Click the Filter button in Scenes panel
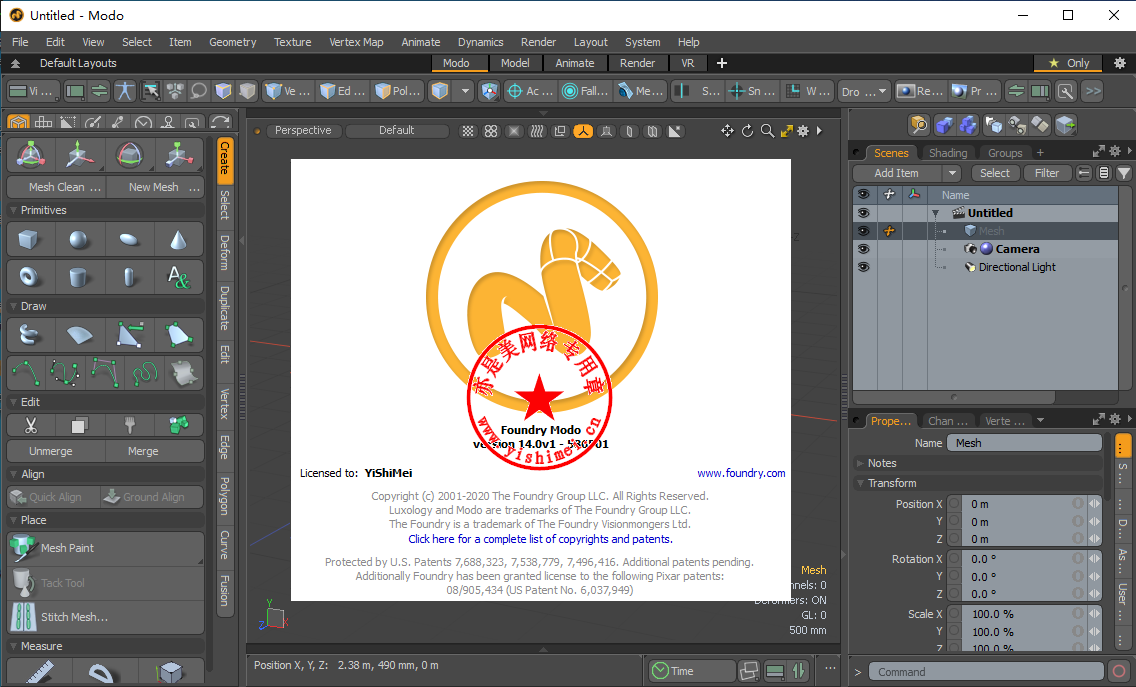 1047,173
